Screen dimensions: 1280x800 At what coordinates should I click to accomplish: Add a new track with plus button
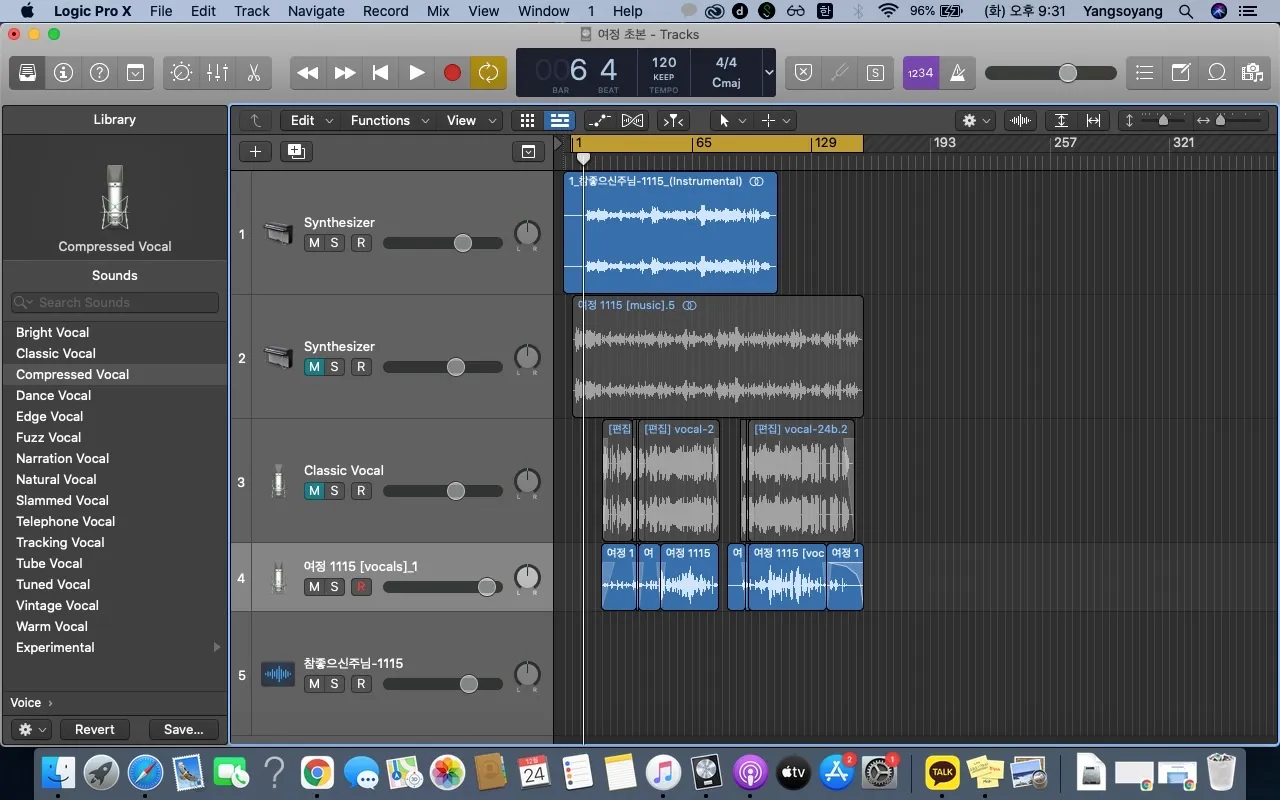coord(256,151)
